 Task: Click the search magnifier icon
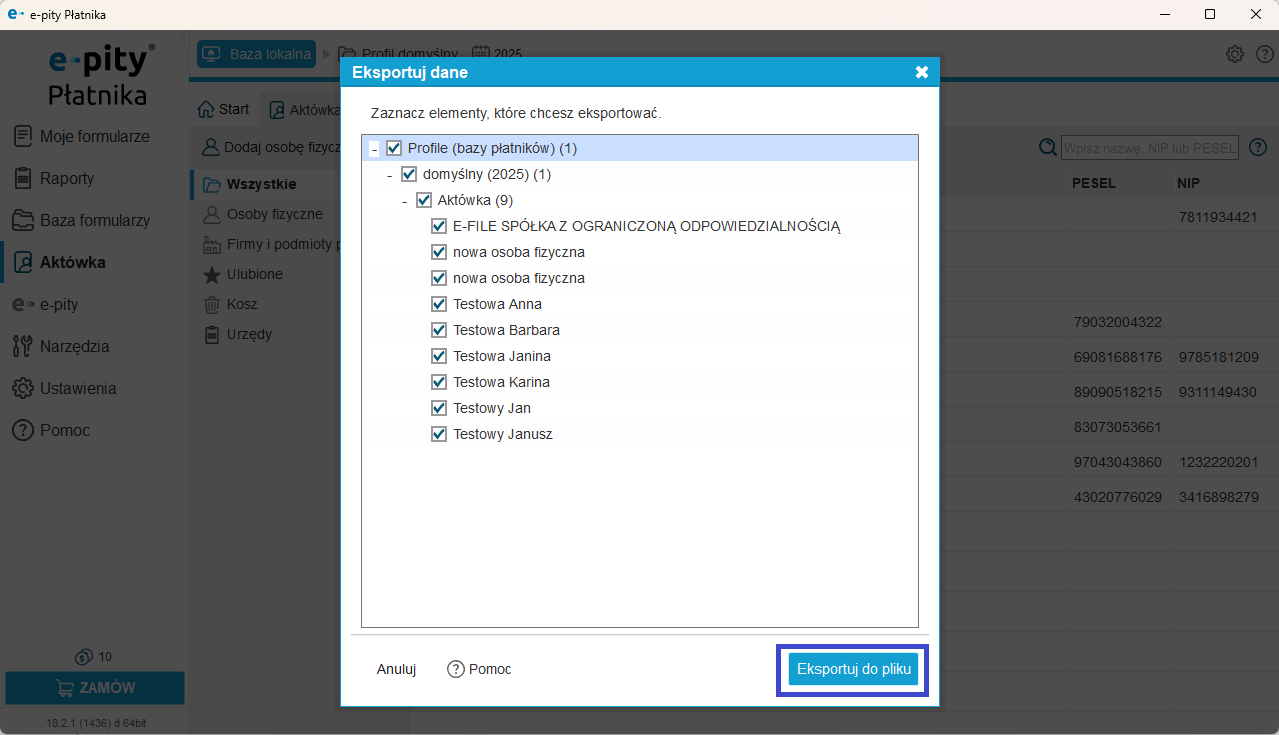tap(1048, 148)
